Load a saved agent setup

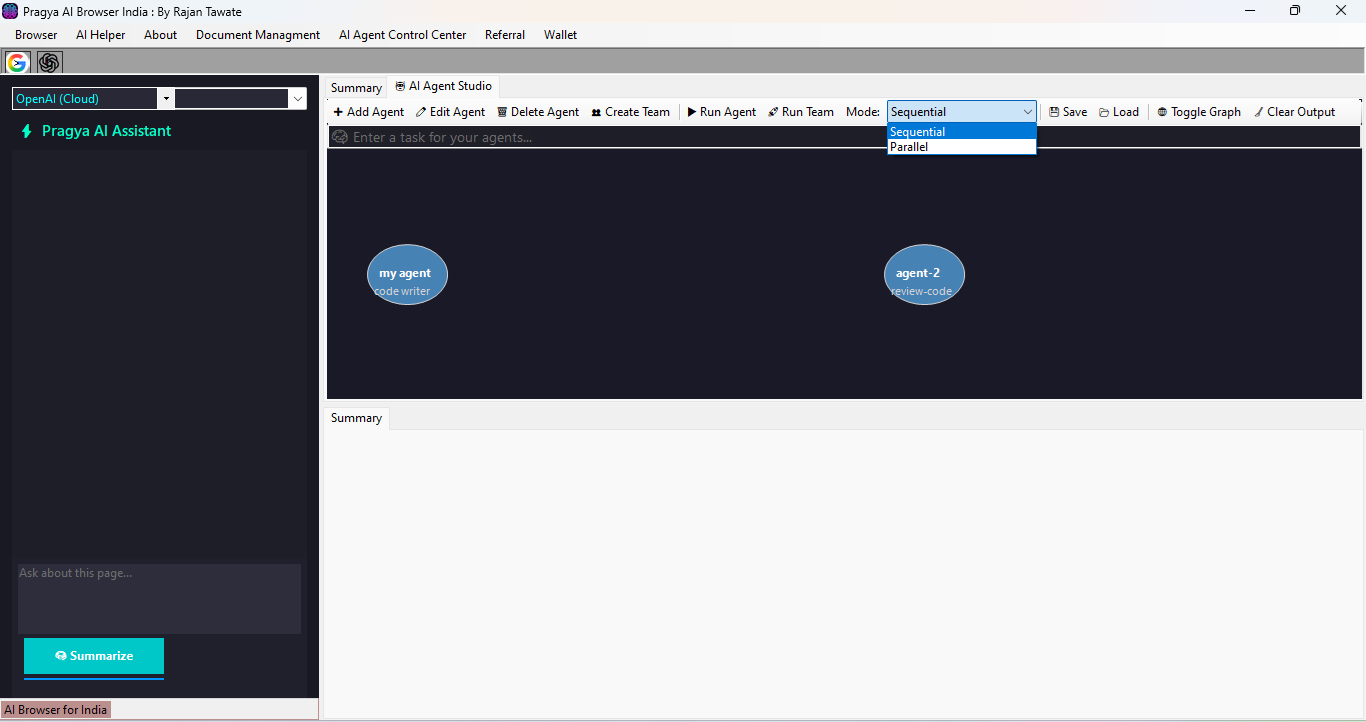click(x=1119, y=112)
